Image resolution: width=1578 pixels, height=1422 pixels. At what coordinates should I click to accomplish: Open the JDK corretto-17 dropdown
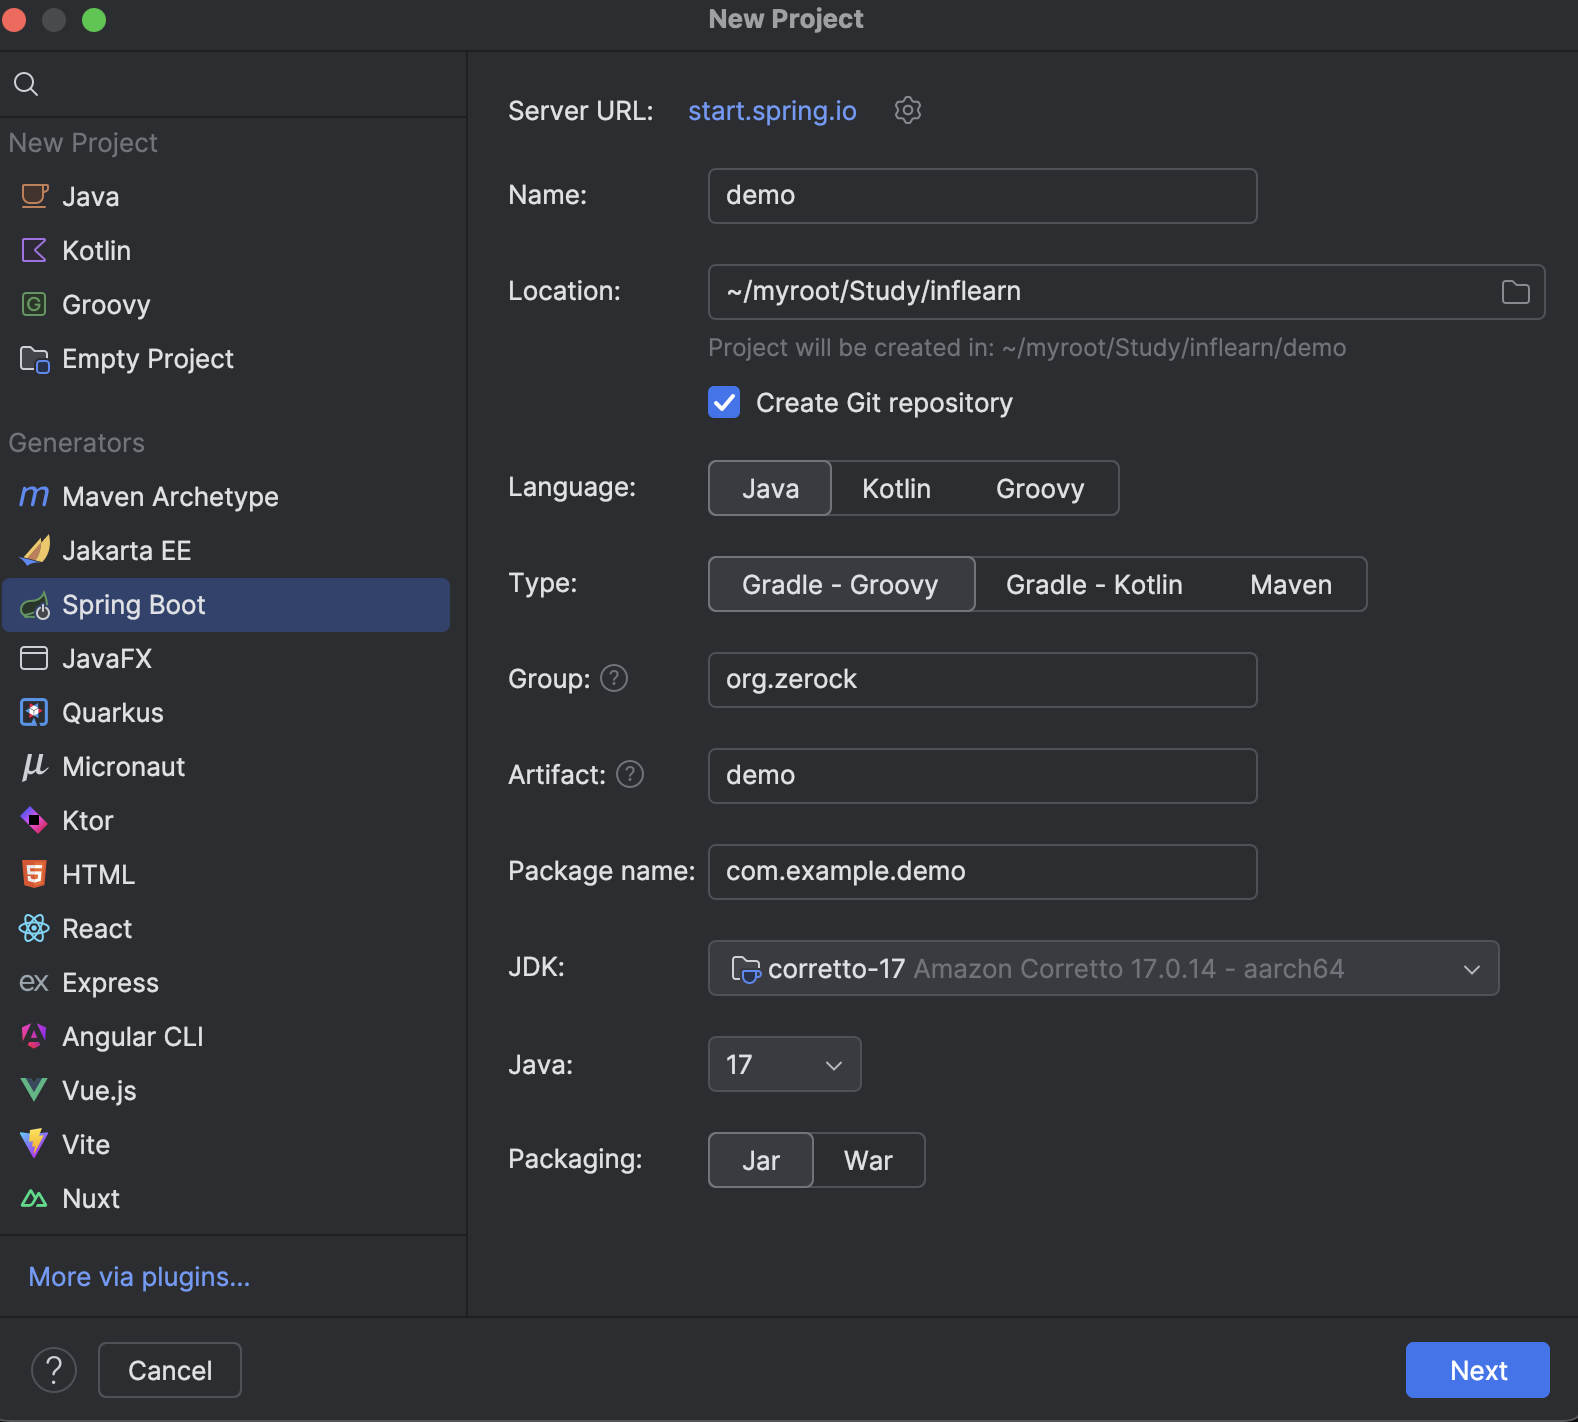click(1103, 968)
